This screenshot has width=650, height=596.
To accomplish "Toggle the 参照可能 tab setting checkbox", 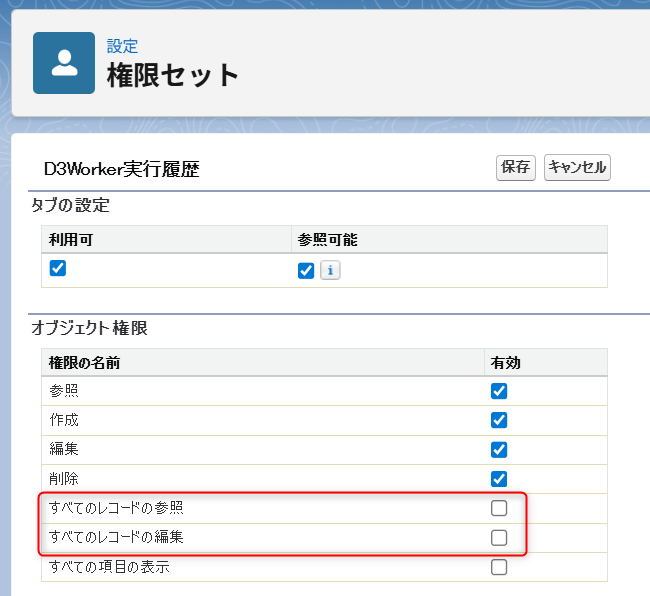I will 306,271.
